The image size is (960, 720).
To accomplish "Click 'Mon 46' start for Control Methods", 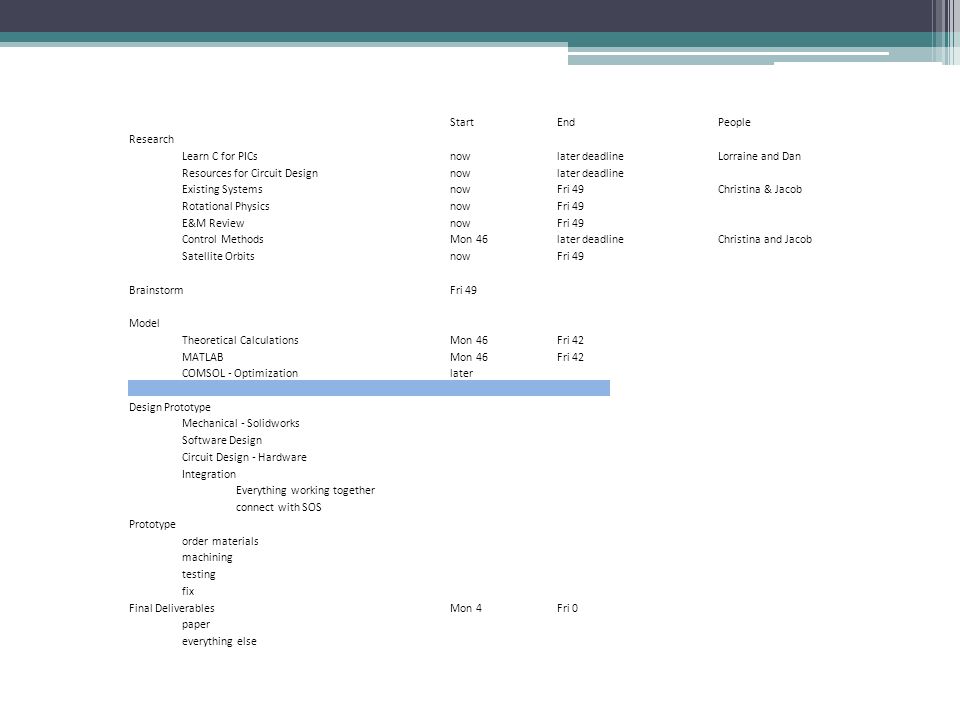I will [469, 239].
